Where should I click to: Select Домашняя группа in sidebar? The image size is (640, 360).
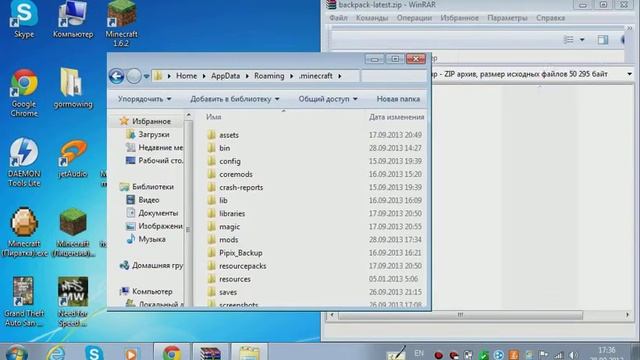coord(151,265)
